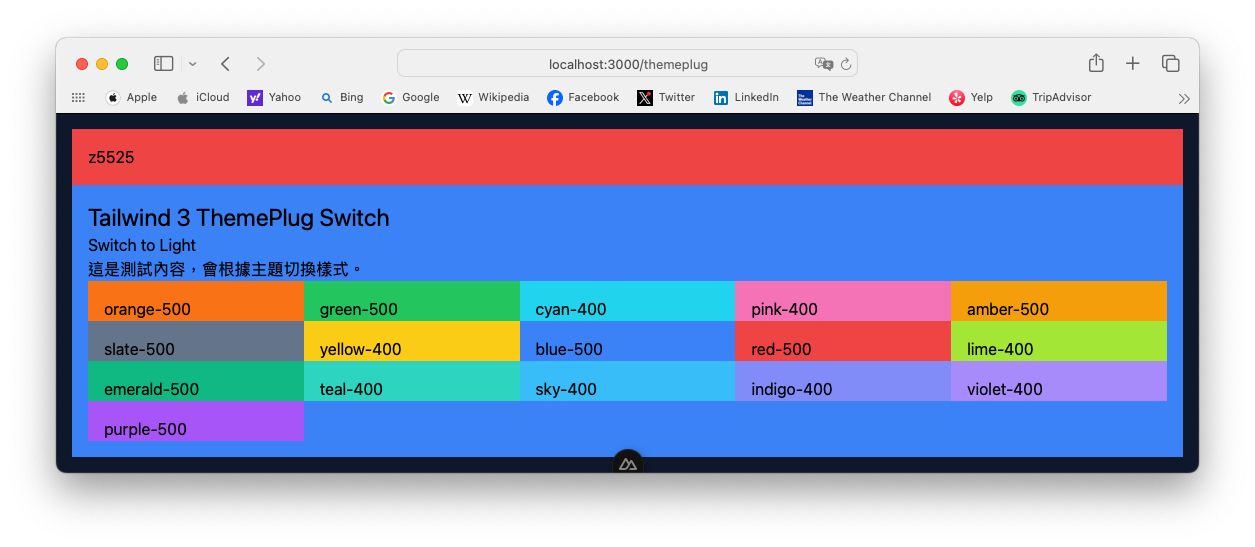Image resolution: width=1255 pixels, height=547 pixels.
Task: Click Switch to Light theme toggle
Action: click(x=142, y=245)
